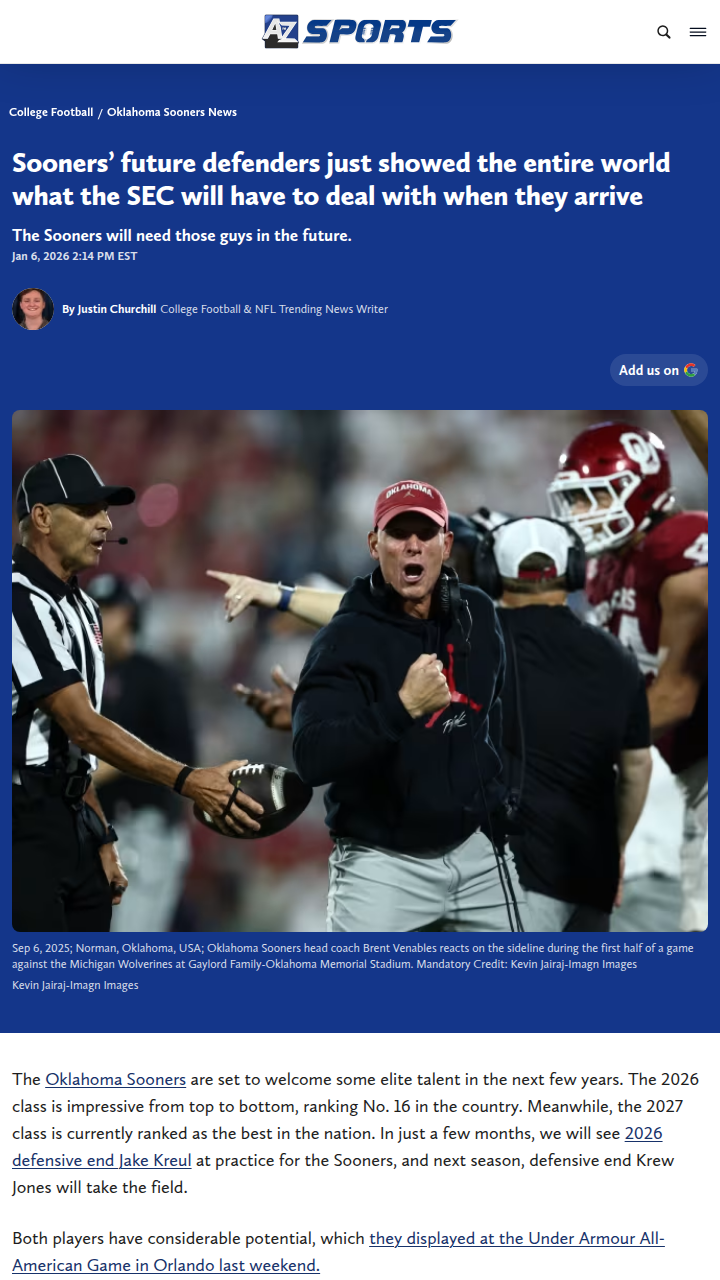Click the Jan 6, 2026 publish timestamp
Viewport: 720px width, 1280px height.
(75, 256)
